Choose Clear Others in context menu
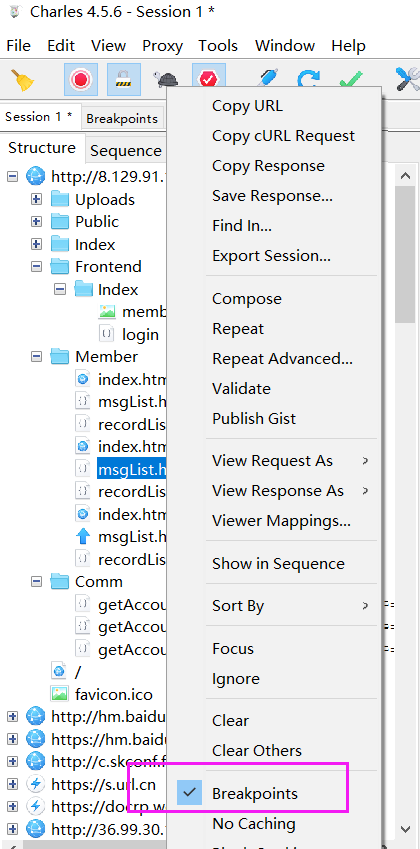 point(257,750)
